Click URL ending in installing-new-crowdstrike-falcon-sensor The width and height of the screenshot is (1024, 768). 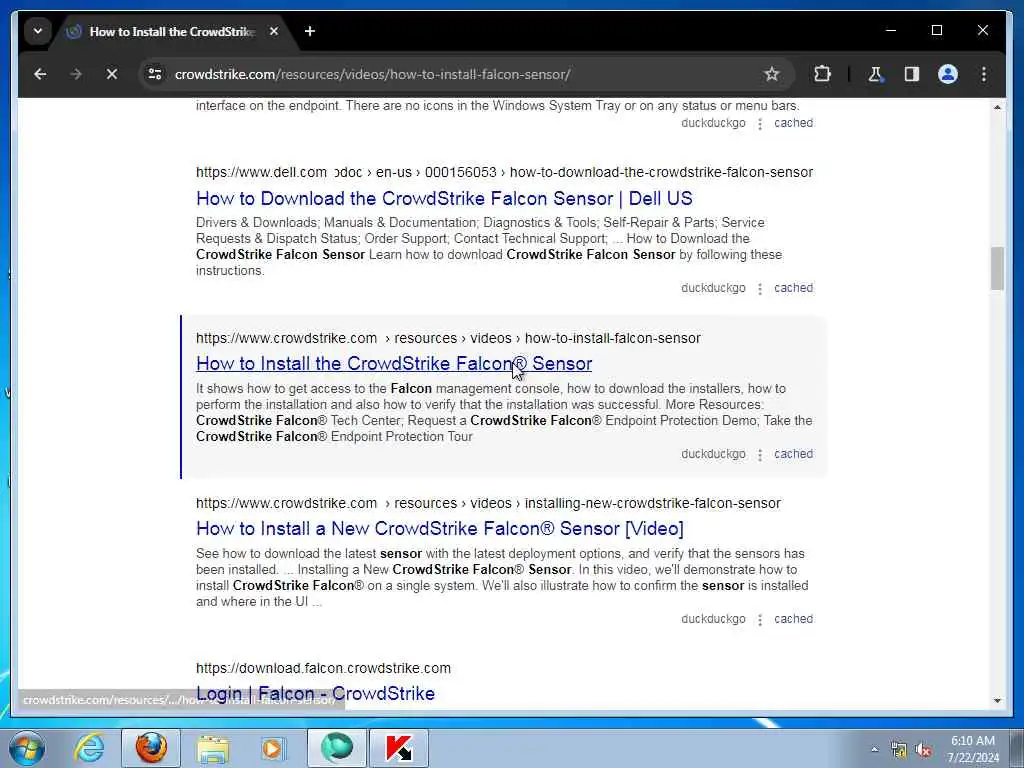(488, 504)
